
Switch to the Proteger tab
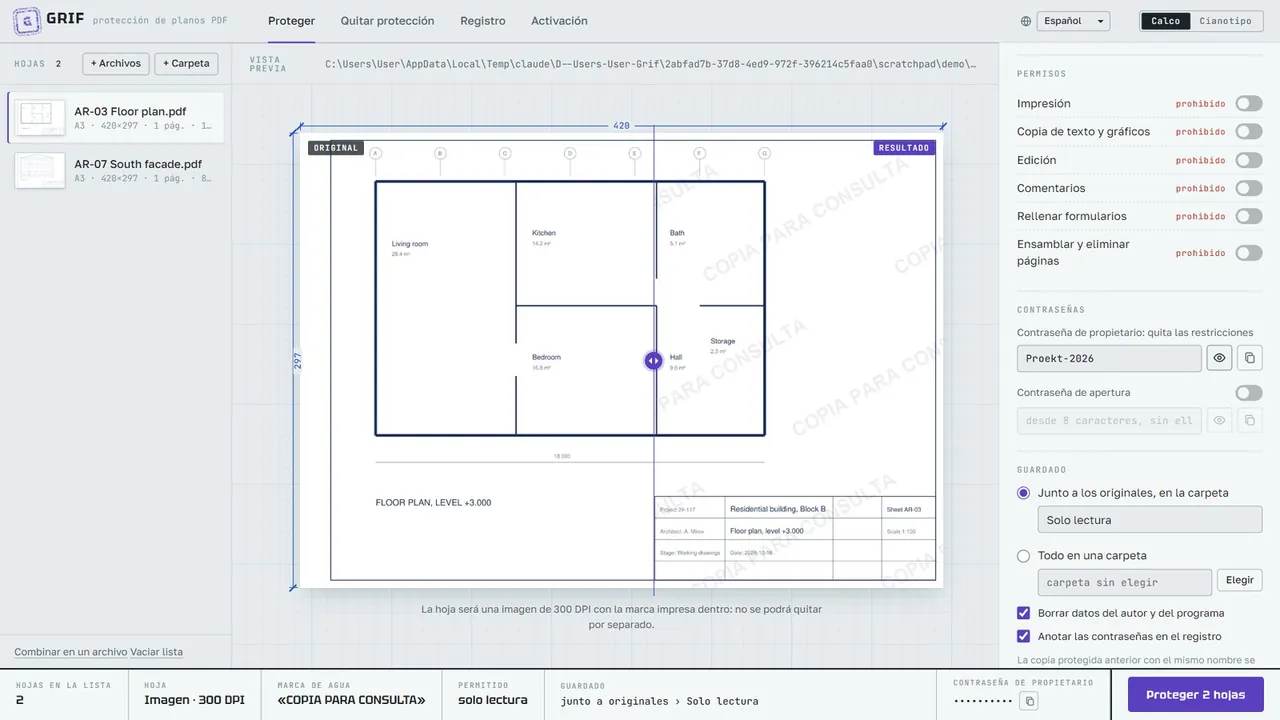tap(291, 21)
